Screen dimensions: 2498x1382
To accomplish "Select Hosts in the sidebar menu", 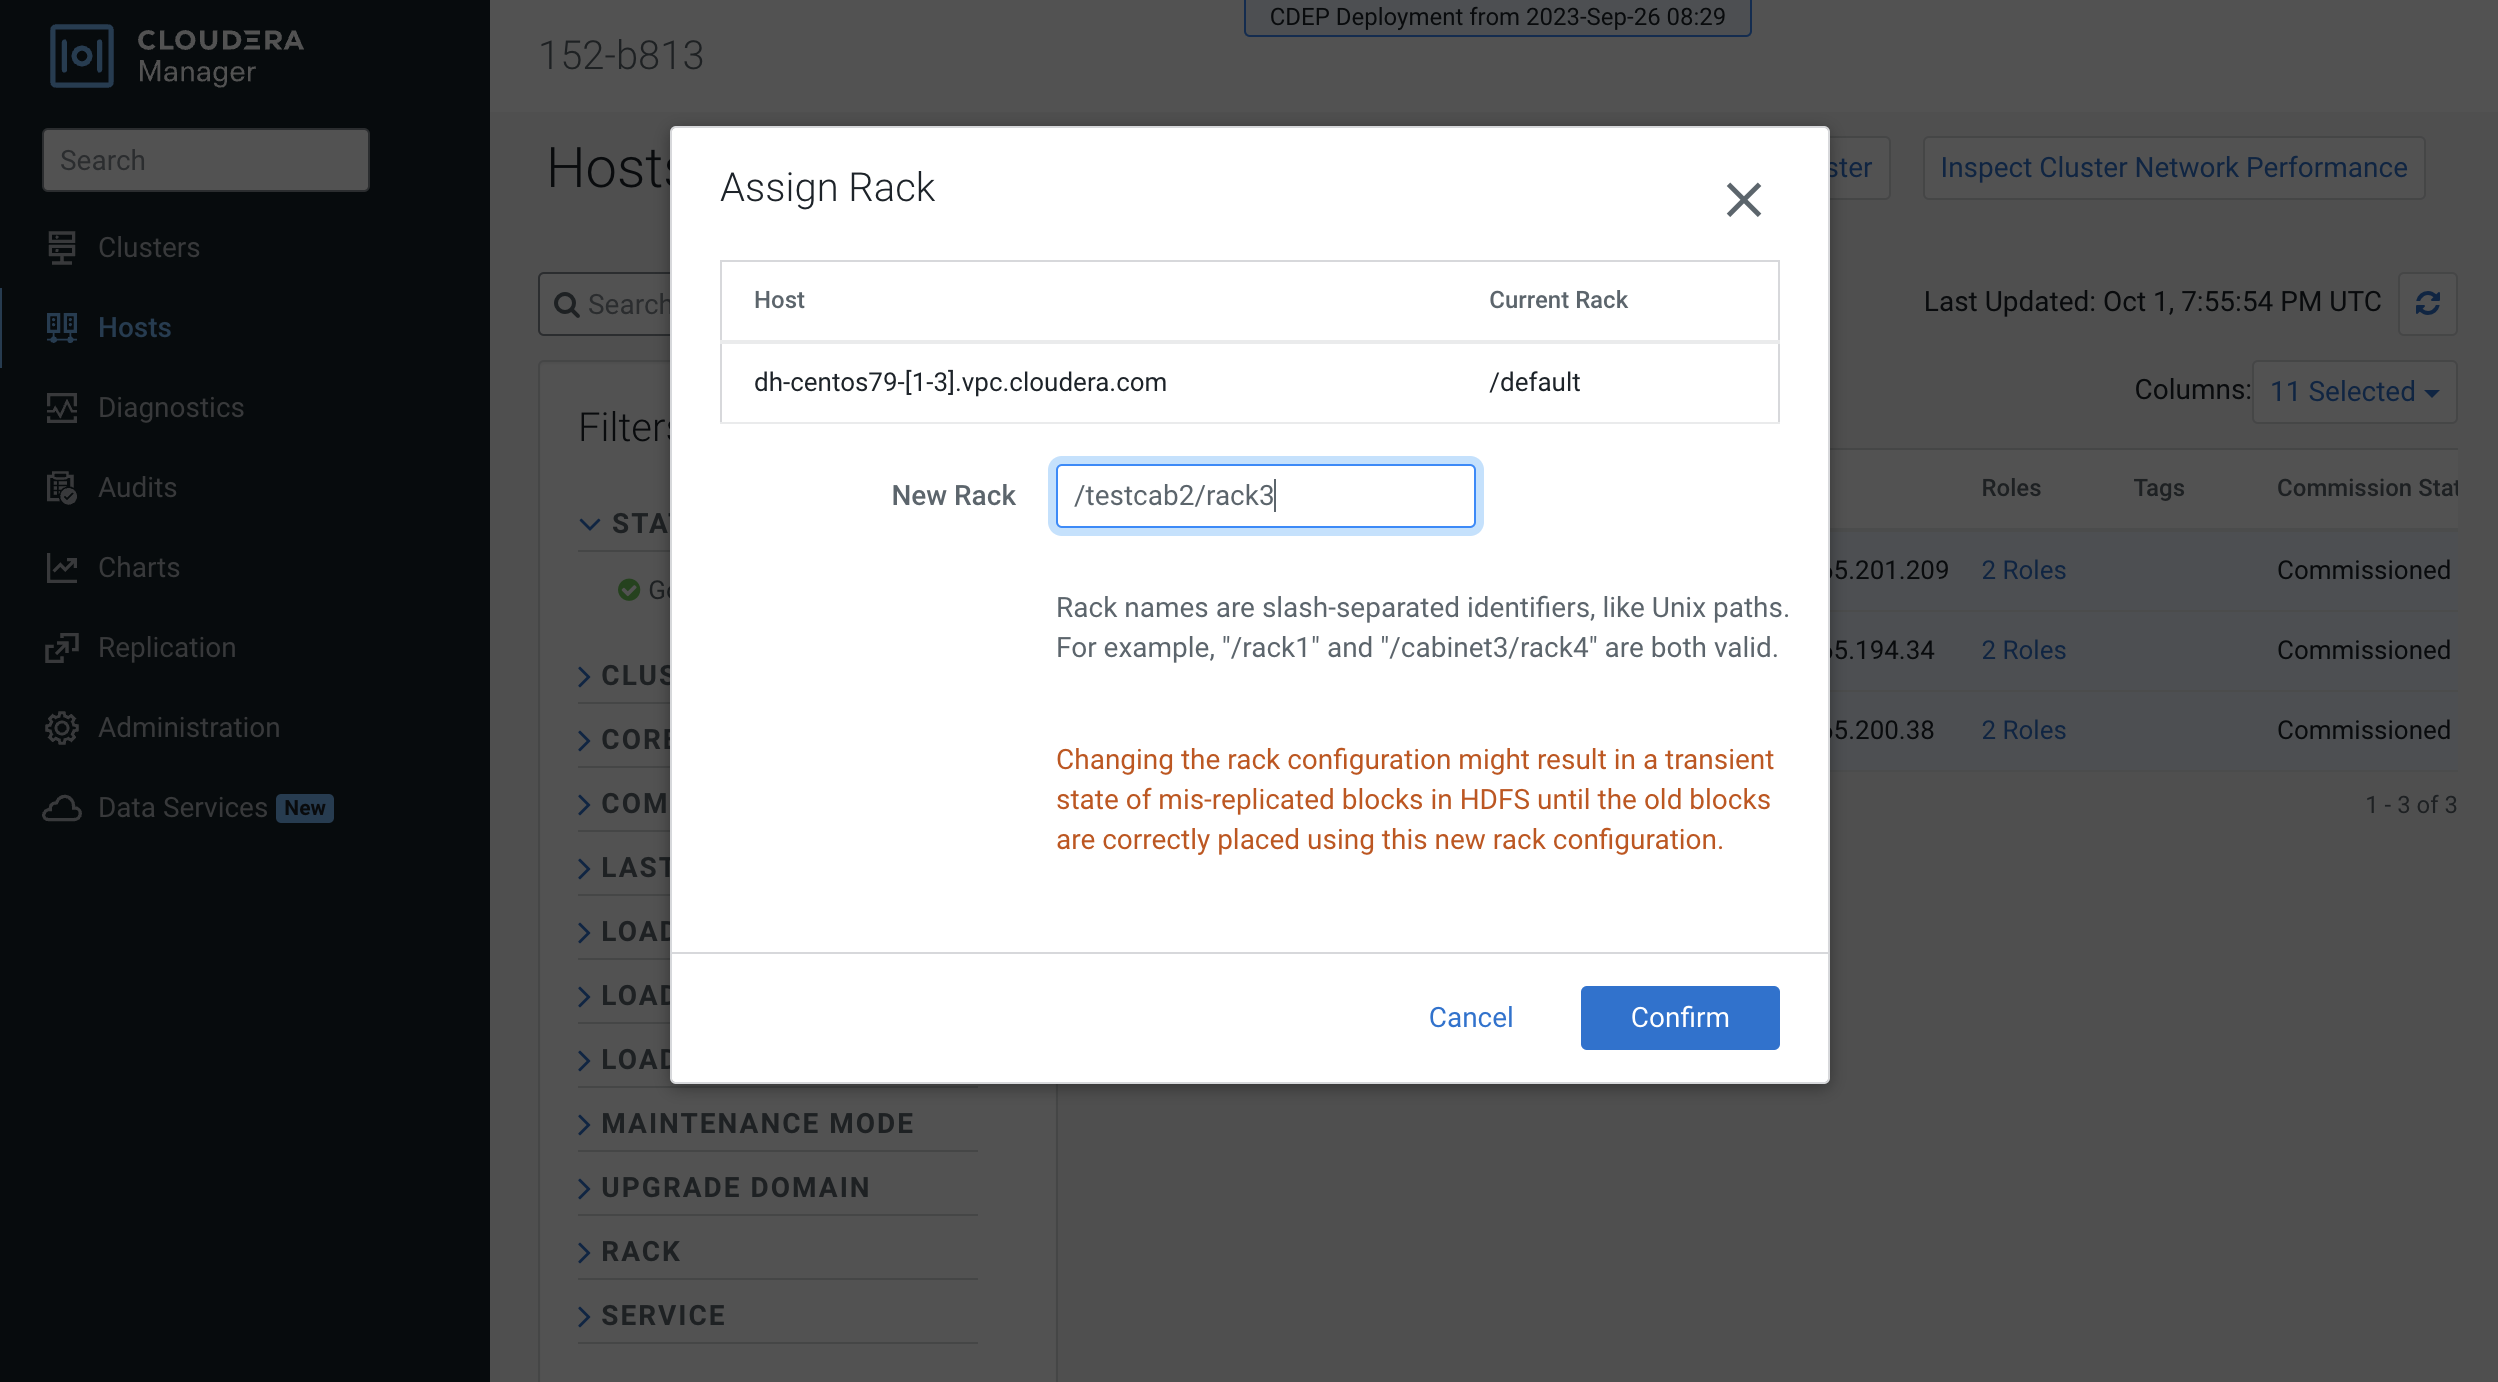I will click(134, 327).
